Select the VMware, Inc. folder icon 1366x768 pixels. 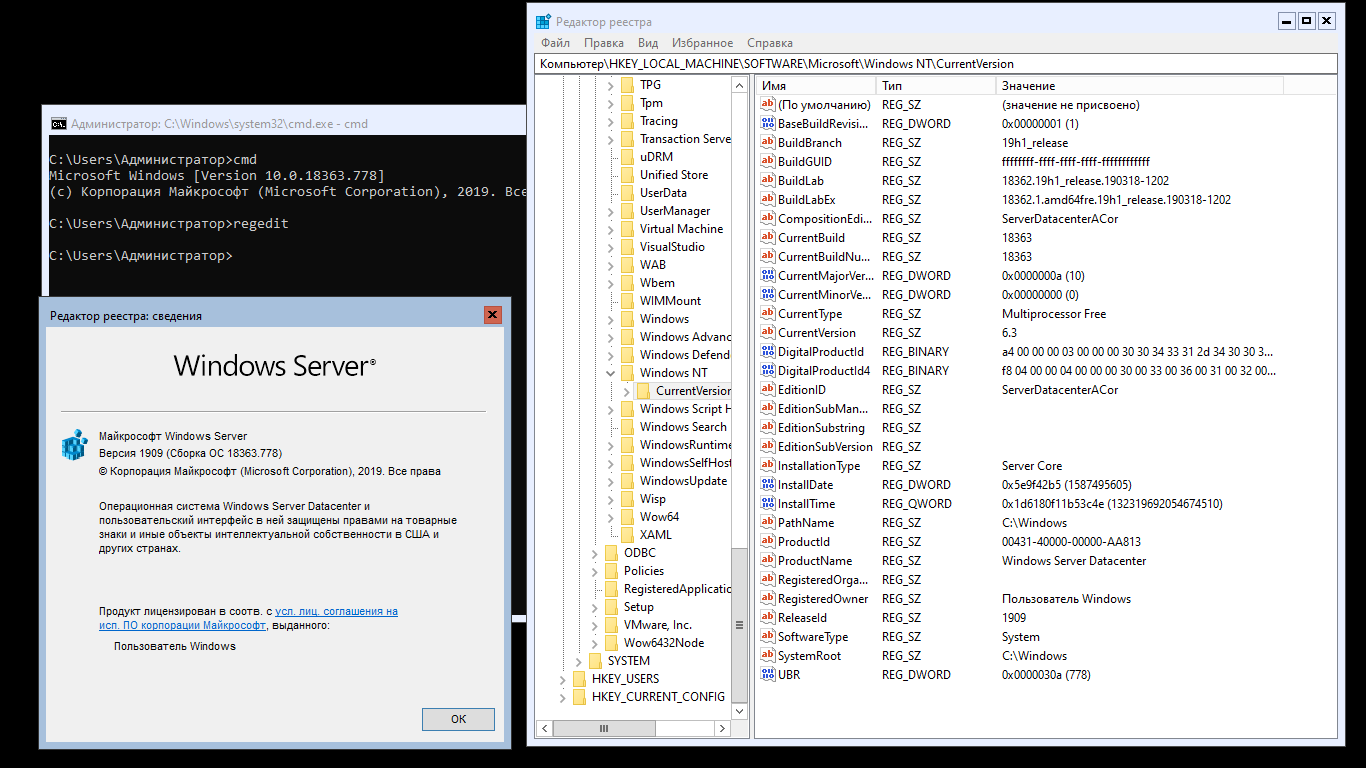(611, 625)
